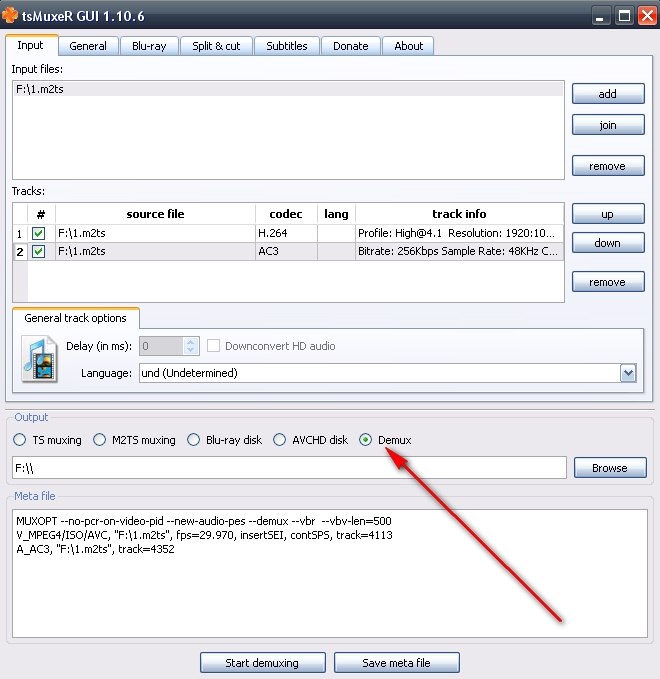This screenshot has width=660, height=679.
Task: Click row number 2 header in Tracks
Action: pyautogui.click(x=20, y=252)
